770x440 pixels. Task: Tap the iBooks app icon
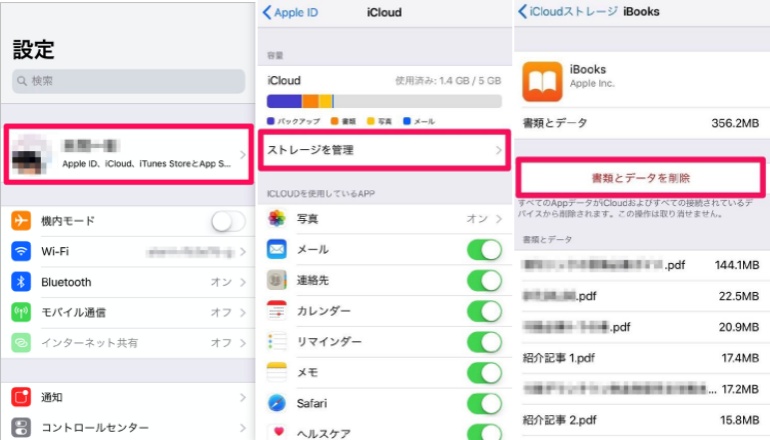click(542, 82)
